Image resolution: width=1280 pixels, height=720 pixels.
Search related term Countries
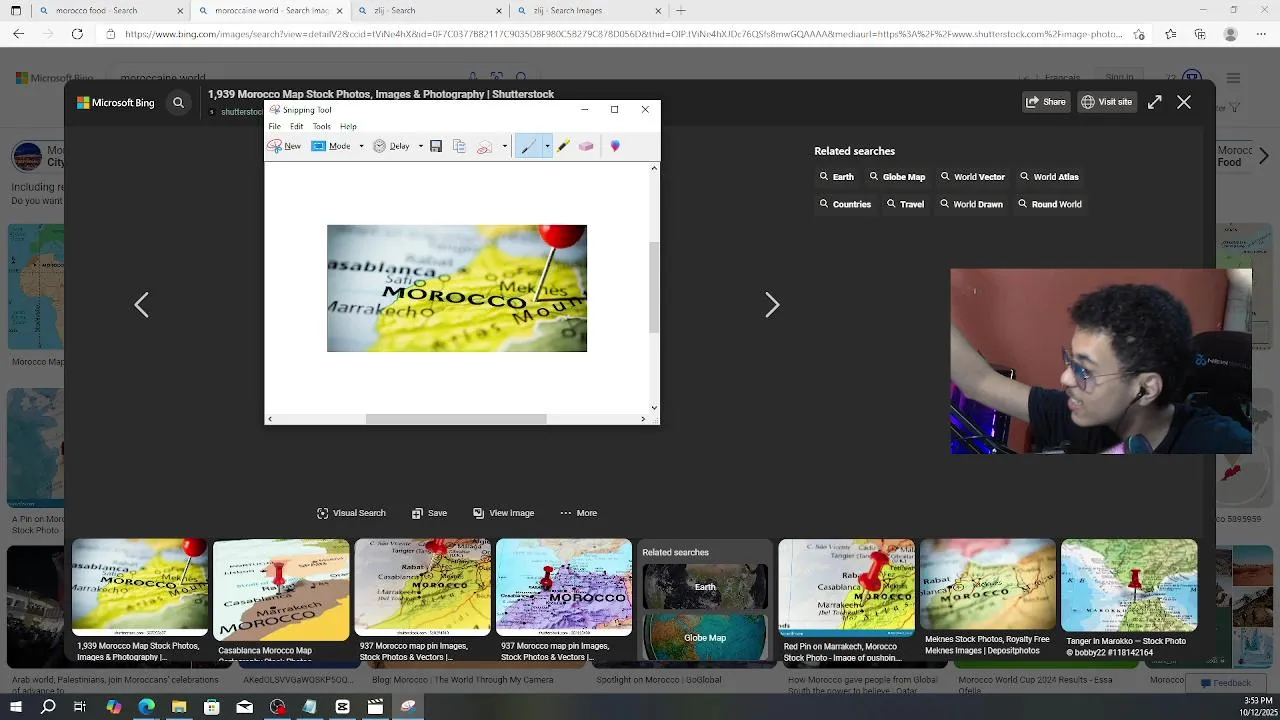click(845, 204)
